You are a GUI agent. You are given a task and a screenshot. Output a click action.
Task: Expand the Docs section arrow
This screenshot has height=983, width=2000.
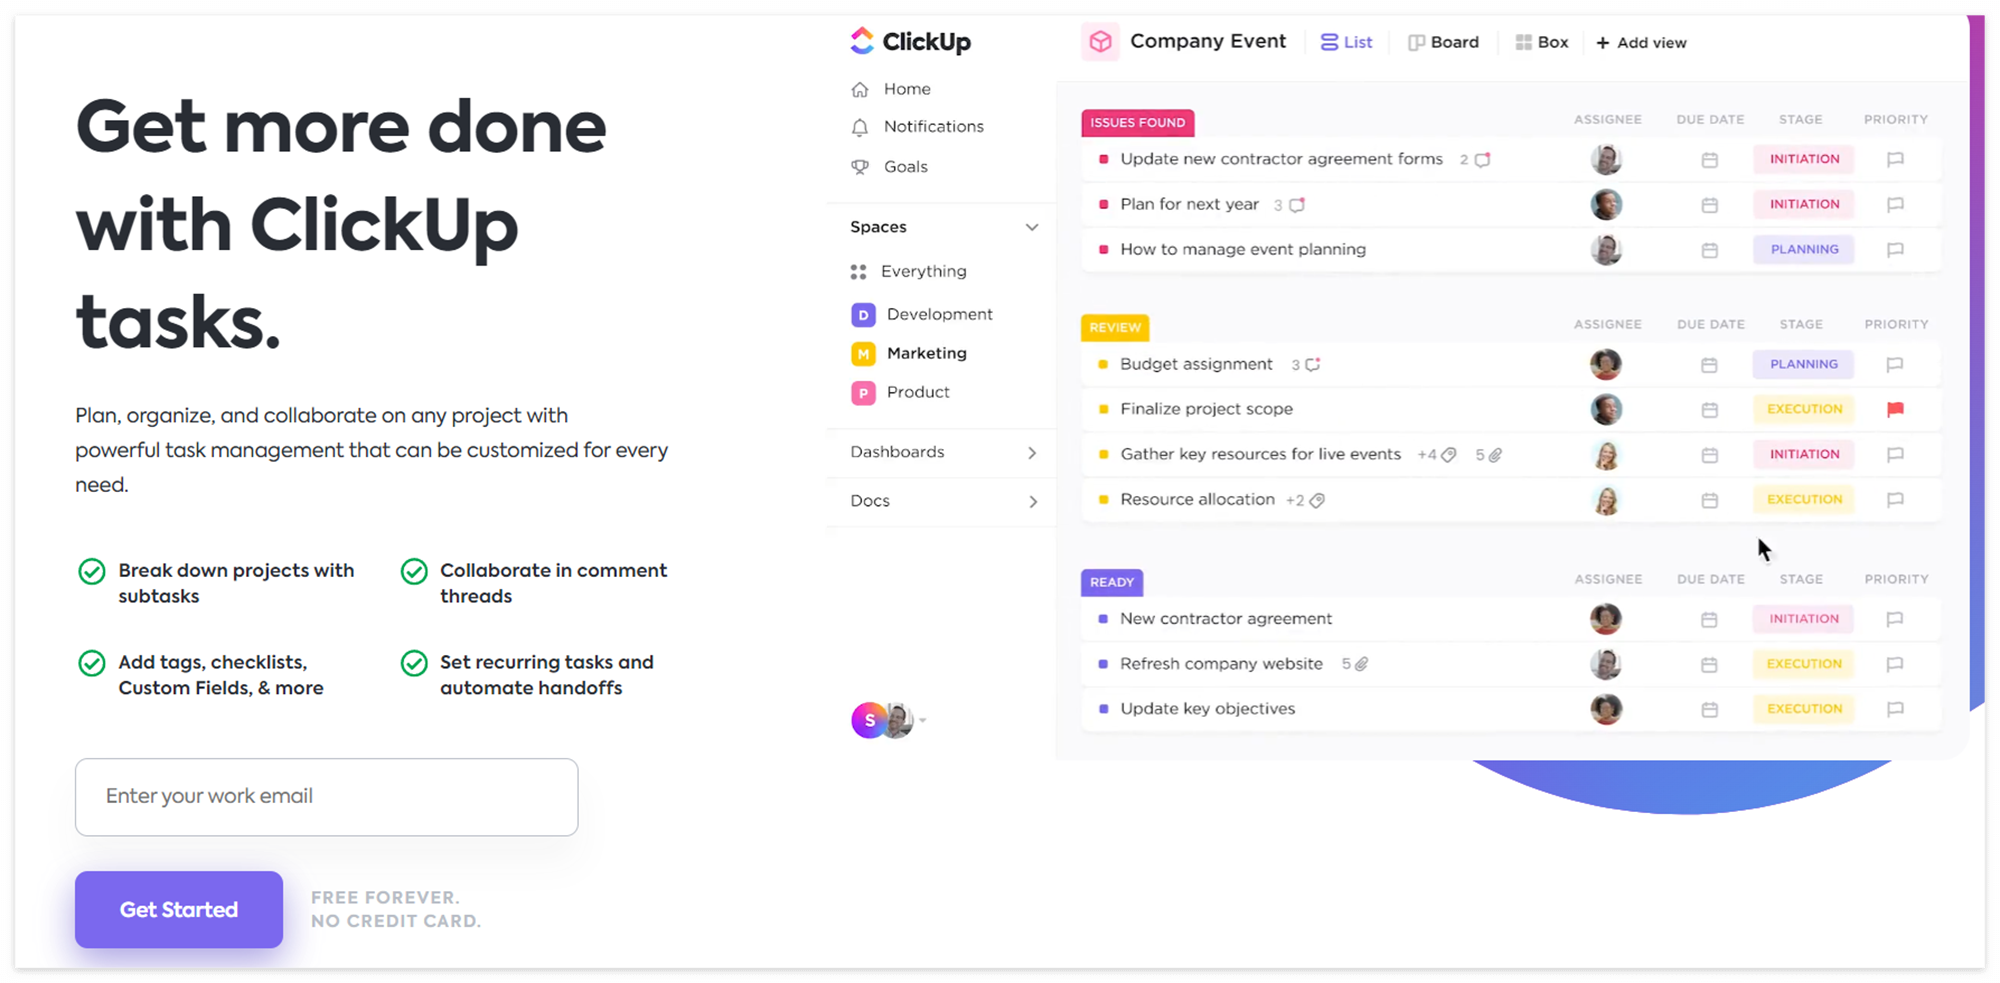pos(1032,501)
